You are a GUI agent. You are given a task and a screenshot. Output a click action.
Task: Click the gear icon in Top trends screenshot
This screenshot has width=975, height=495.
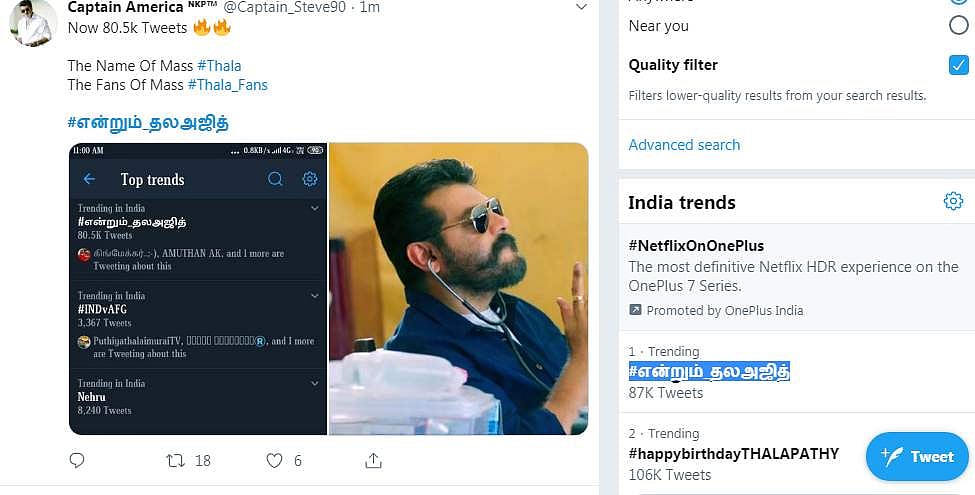[x=310, y=179]
